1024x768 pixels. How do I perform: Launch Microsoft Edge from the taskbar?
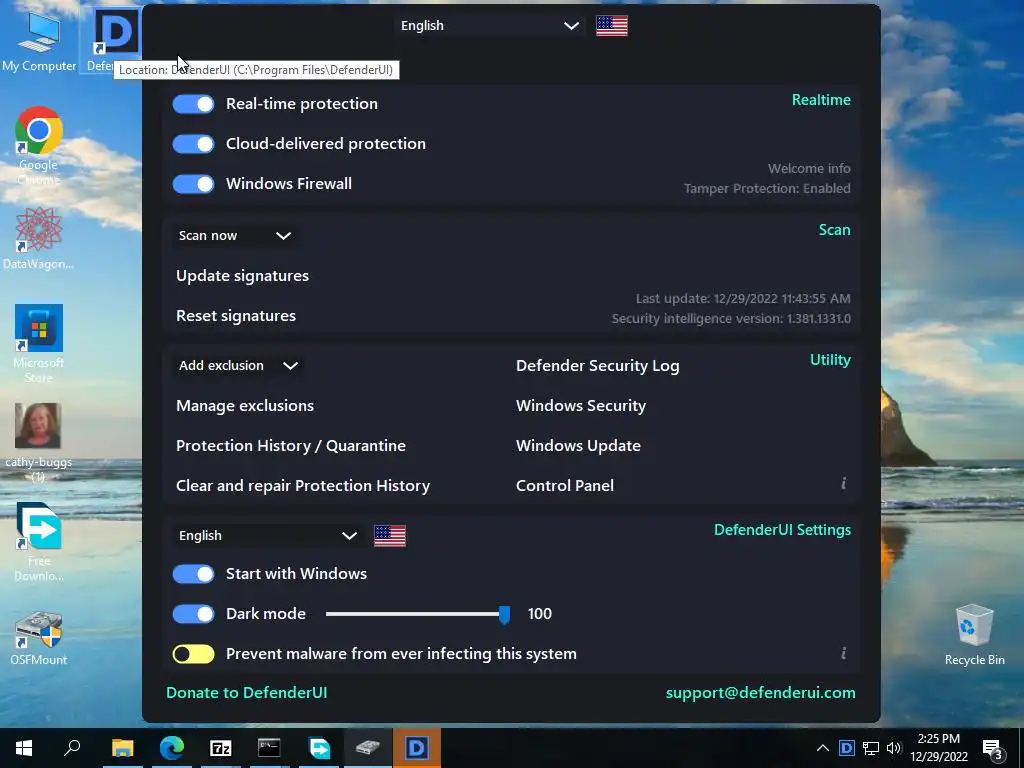[x=172, y=748]
